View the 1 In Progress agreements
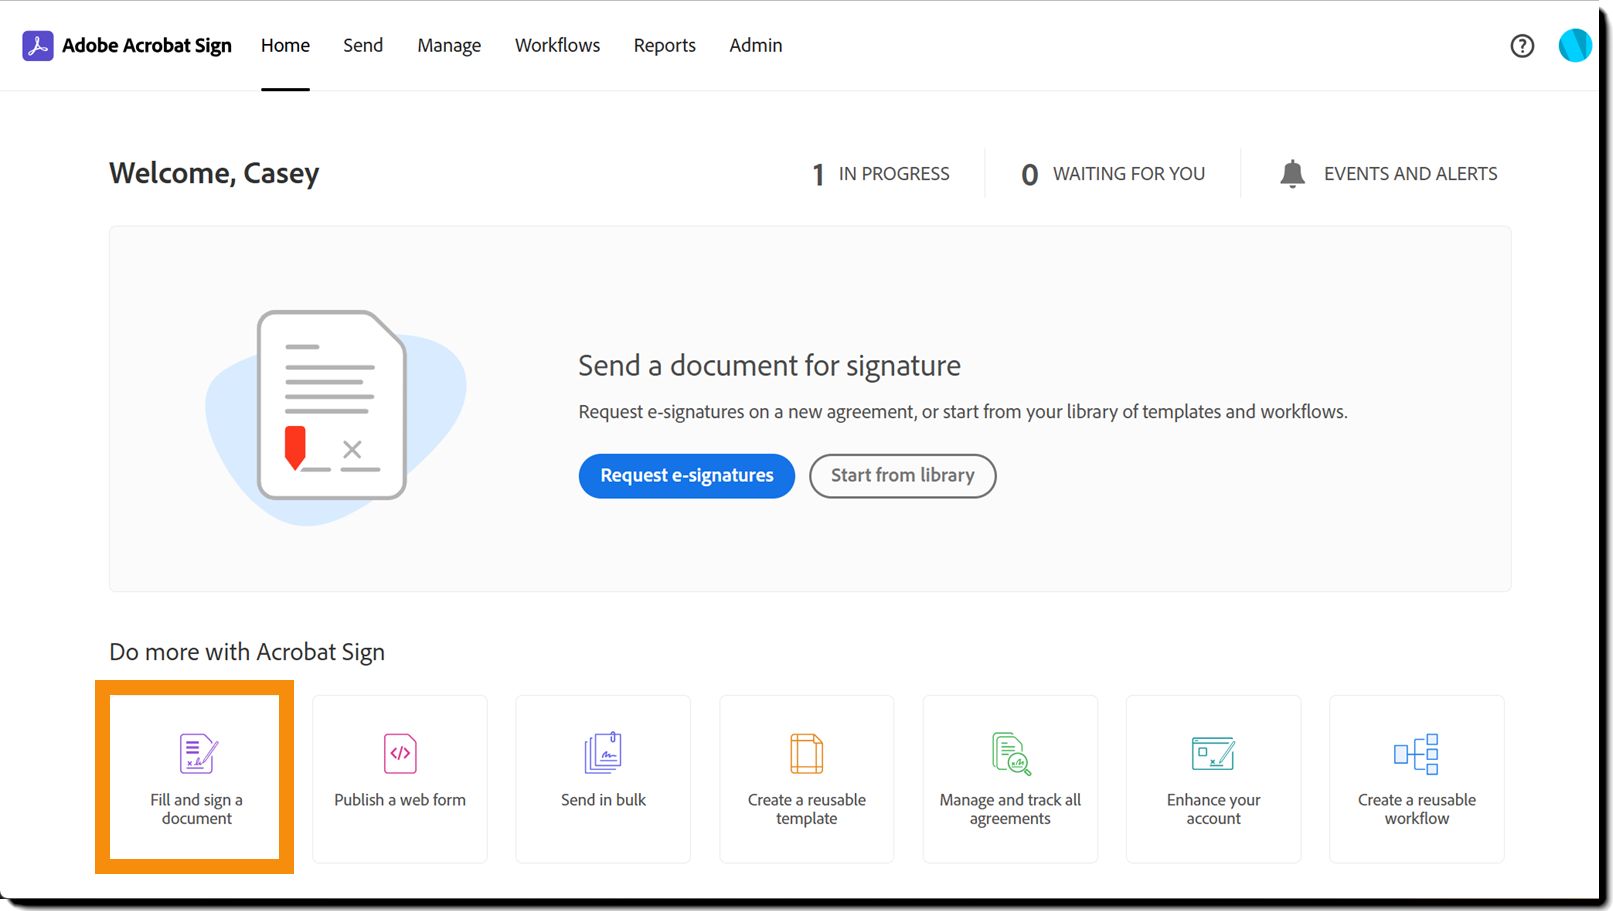The height and width of the screenshot is (911, 1613). pyautogui.click(x=881, y=174)
